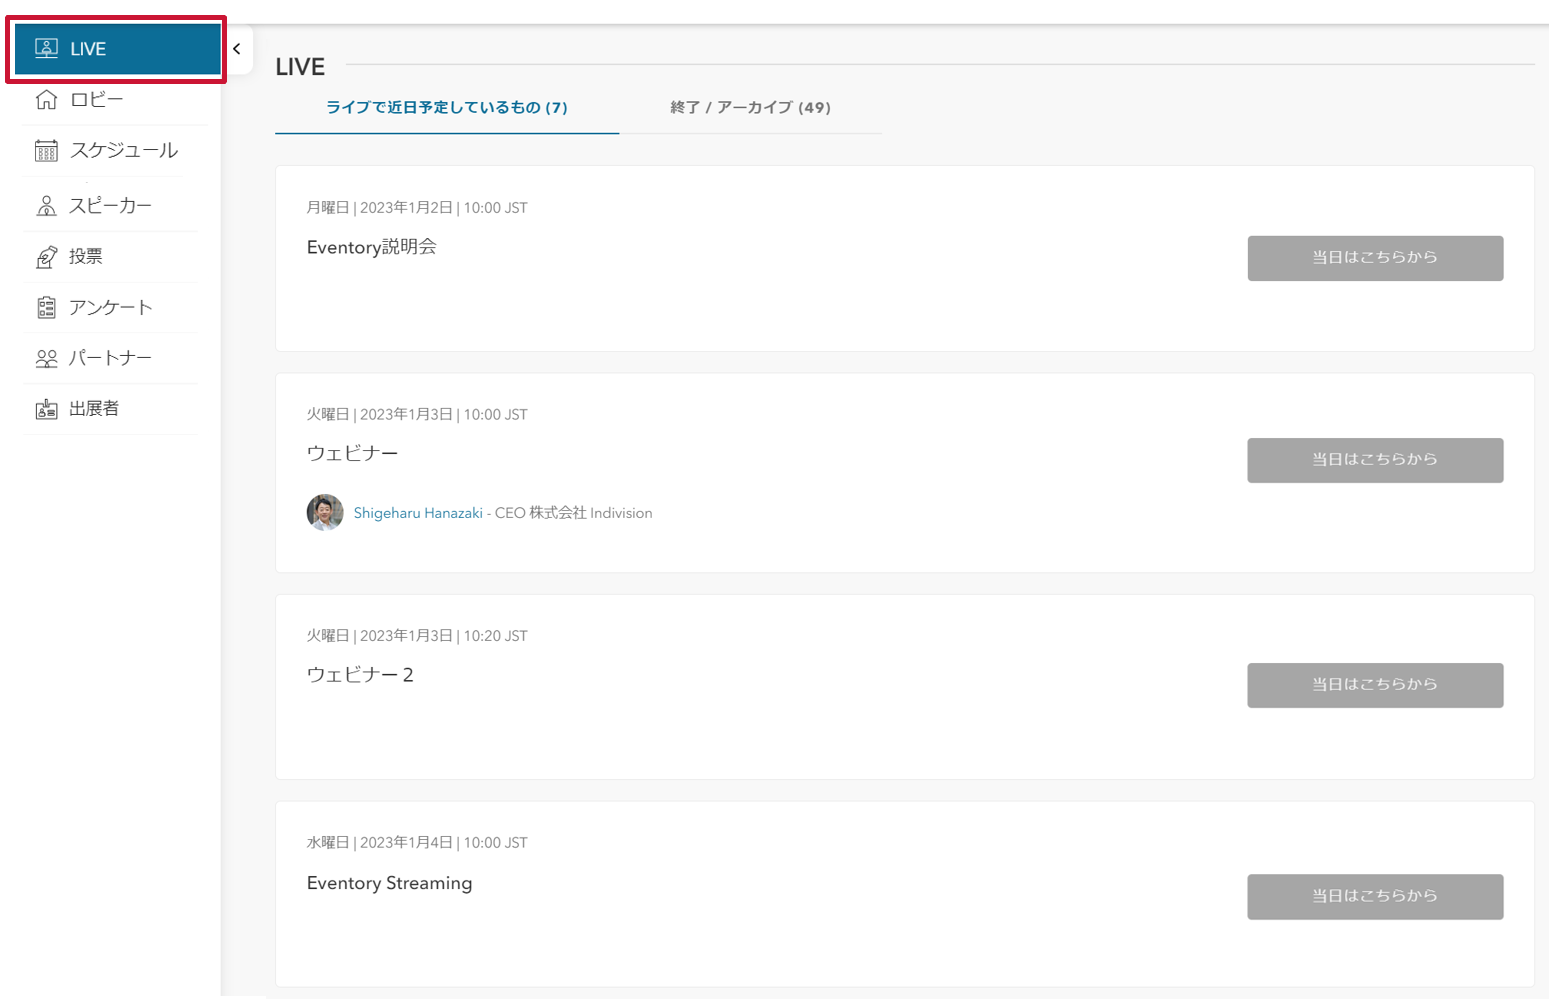Click 当日はこちらから for Eventory説明会

pyautogui.click(x=1375, y=258)
